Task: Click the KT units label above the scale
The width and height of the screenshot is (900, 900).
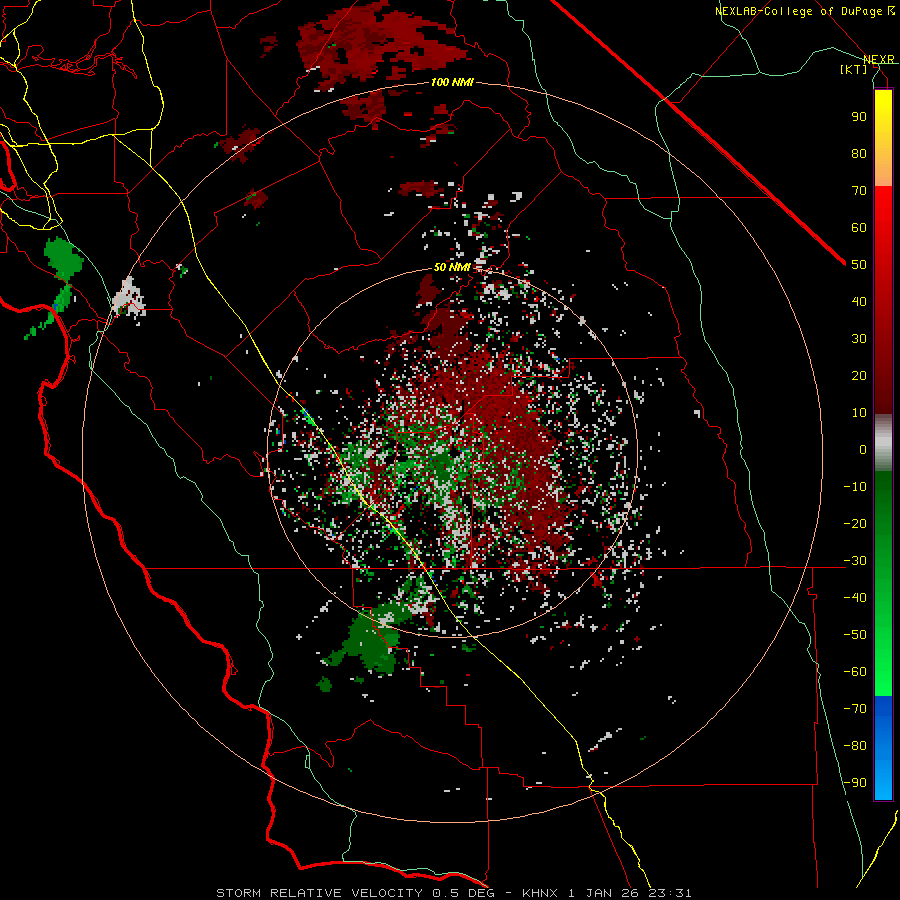Action: click(854, 69)
